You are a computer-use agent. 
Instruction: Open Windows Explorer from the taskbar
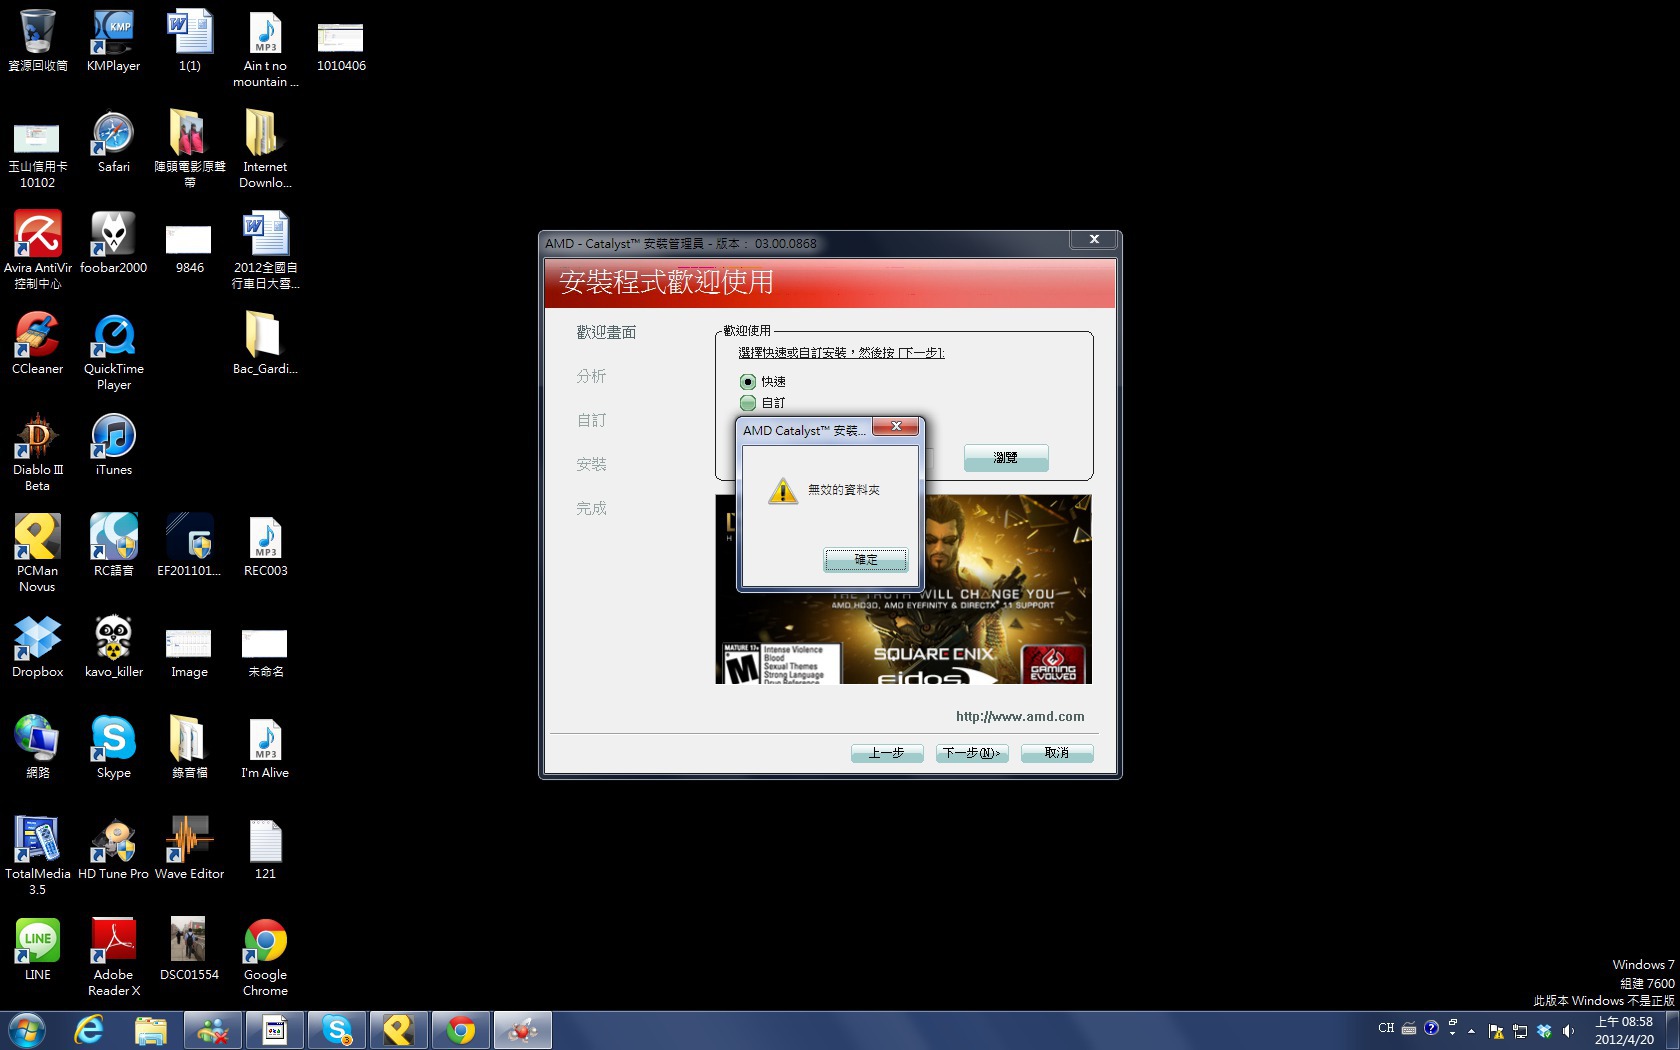(x=150, y=1030)
